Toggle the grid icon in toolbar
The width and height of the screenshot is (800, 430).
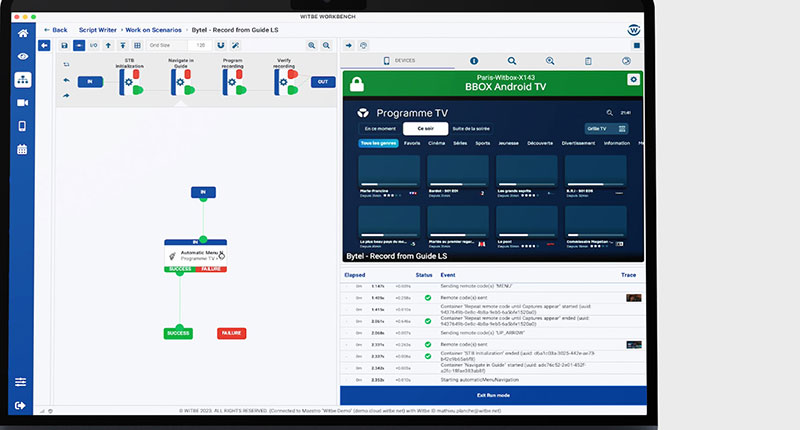(x=137, y=45)
